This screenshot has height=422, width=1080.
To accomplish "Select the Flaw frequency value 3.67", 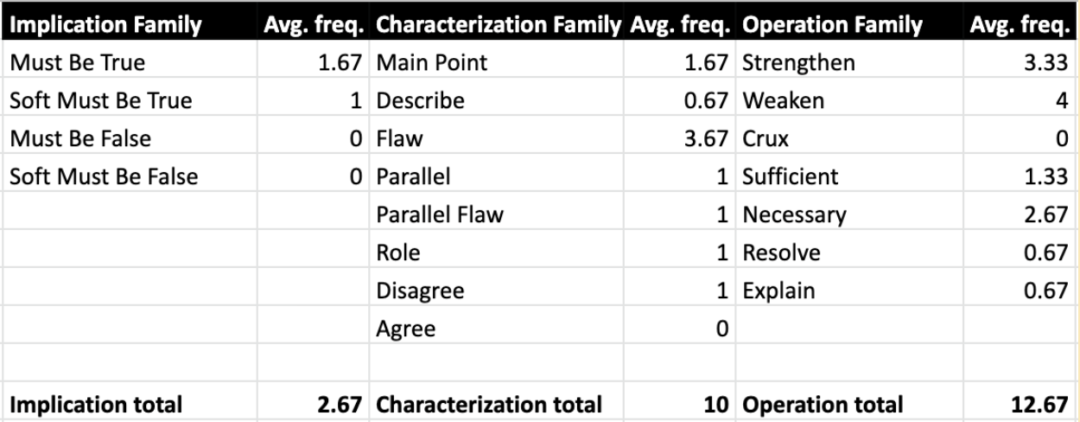I will [x=702, y=139].
